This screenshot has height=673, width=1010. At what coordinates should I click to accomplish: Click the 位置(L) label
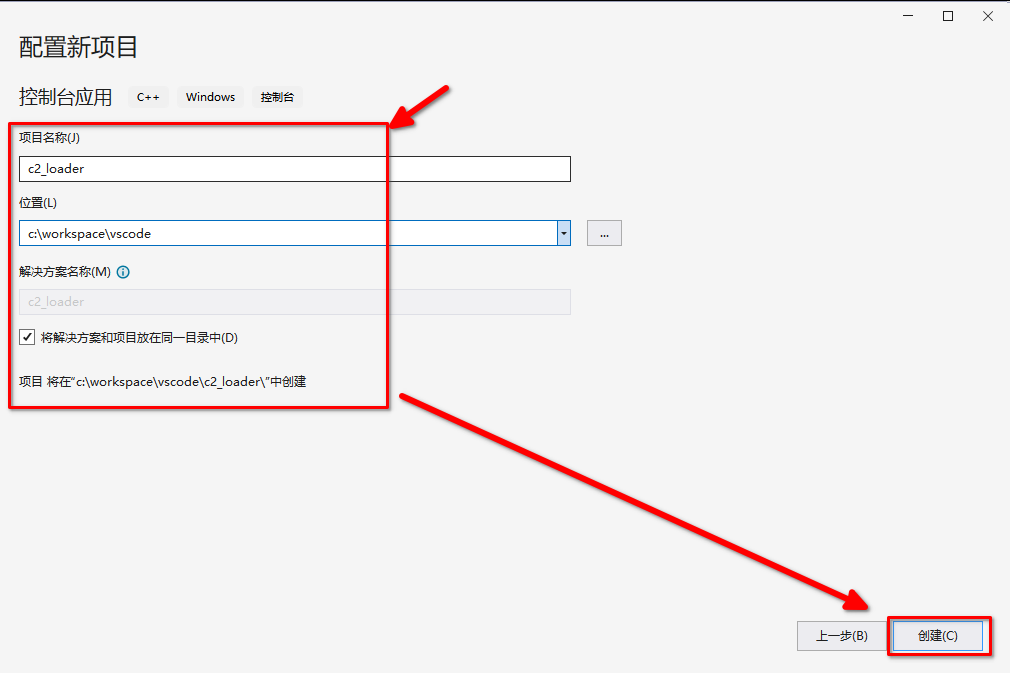pyautogui.click(x=38, y=203)
